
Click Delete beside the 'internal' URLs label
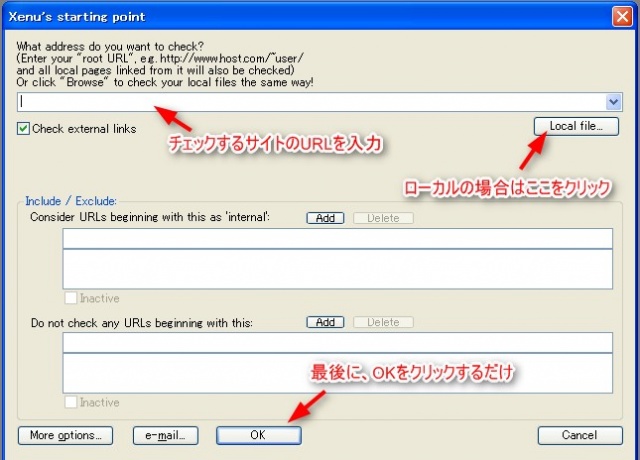click(x=383, y=218)
